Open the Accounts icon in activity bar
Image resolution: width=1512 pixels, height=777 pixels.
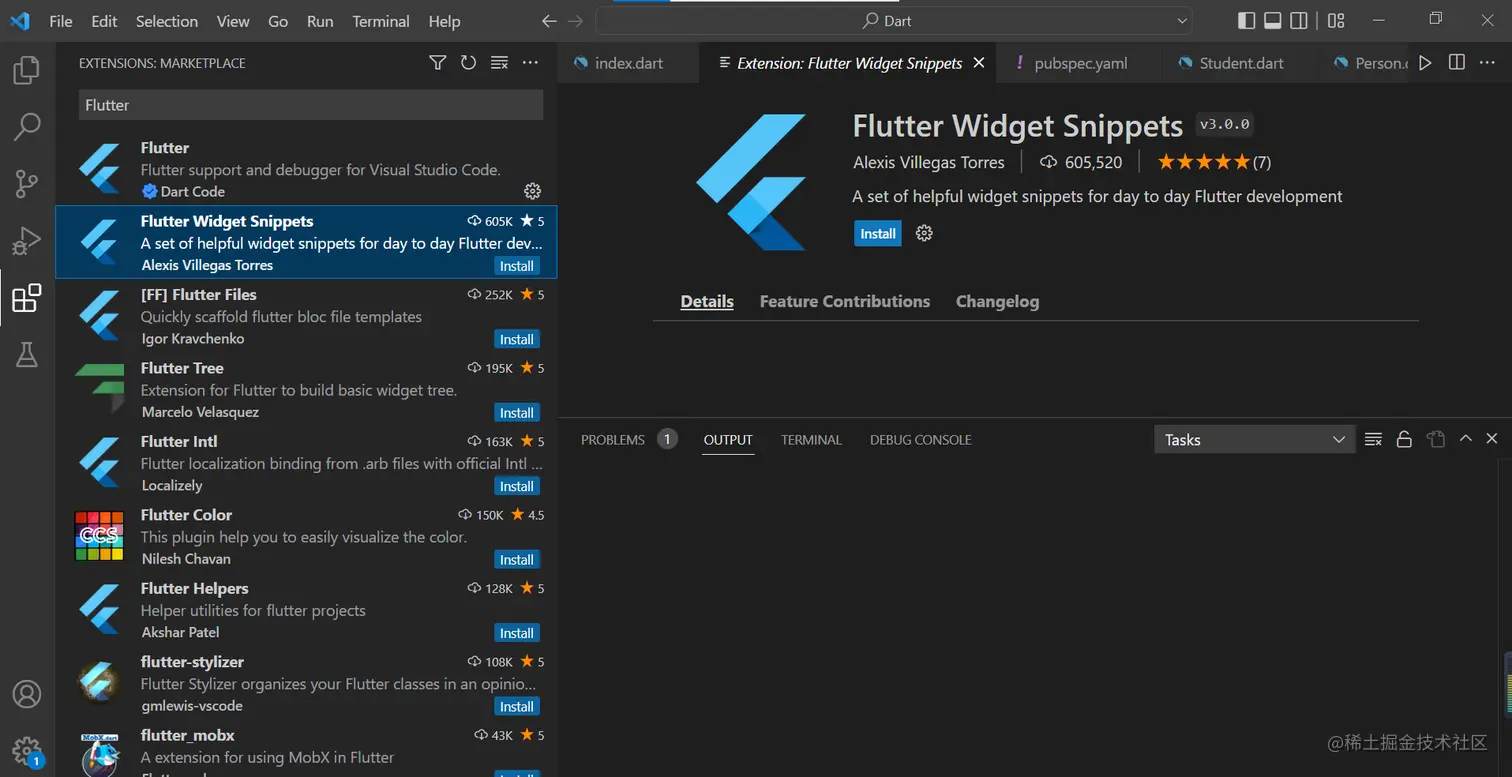tap(27, 694)
